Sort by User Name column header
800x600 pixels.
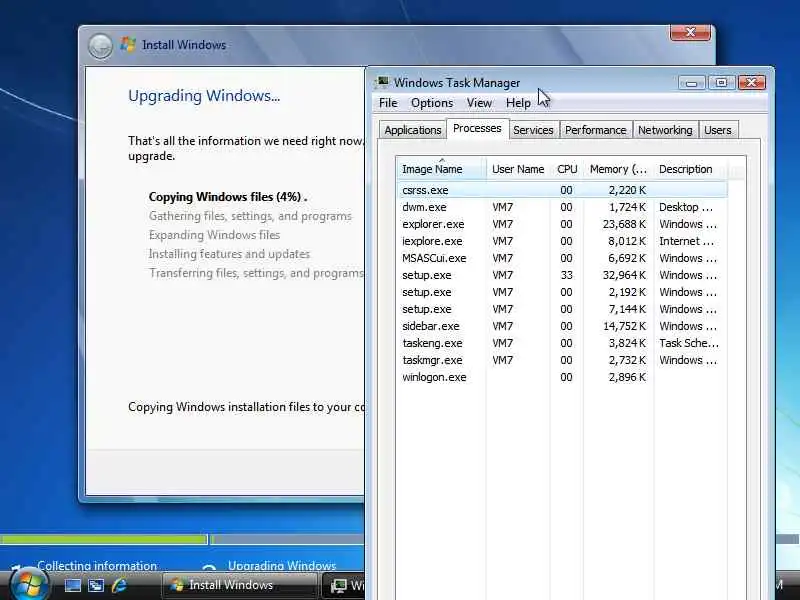(518, 169)
